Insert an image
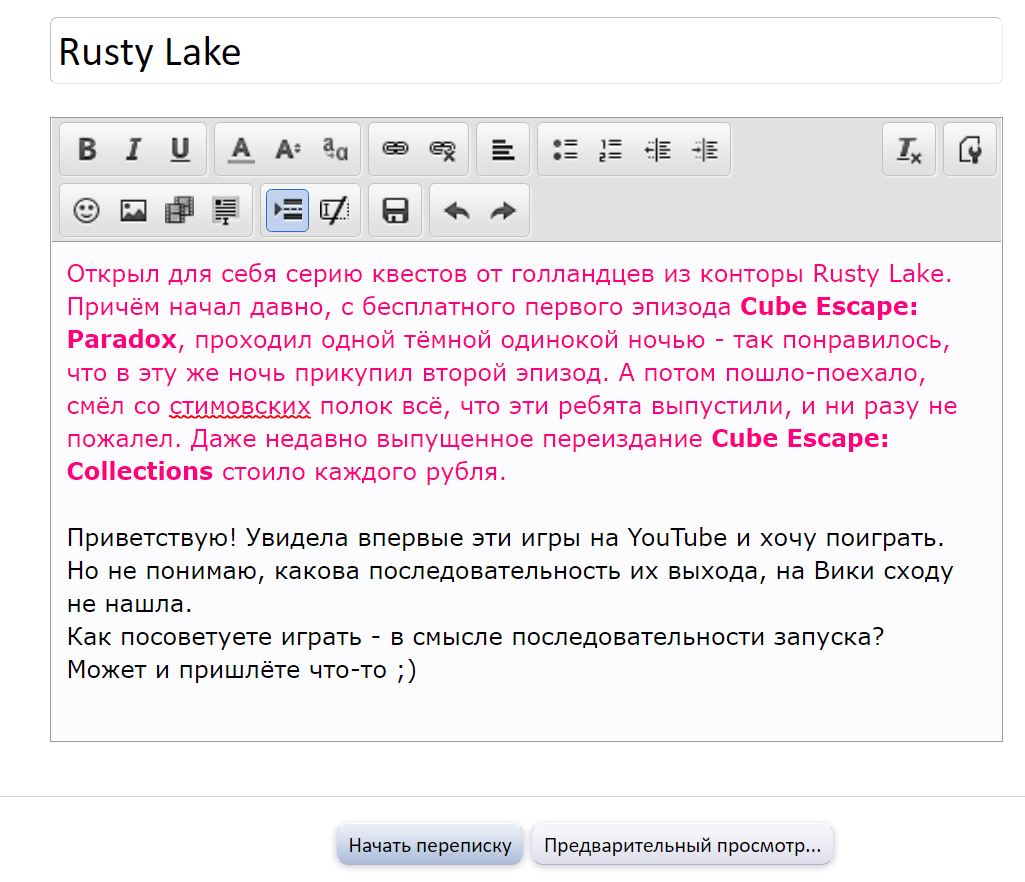1025x882 pixels. tap(133, 211)
